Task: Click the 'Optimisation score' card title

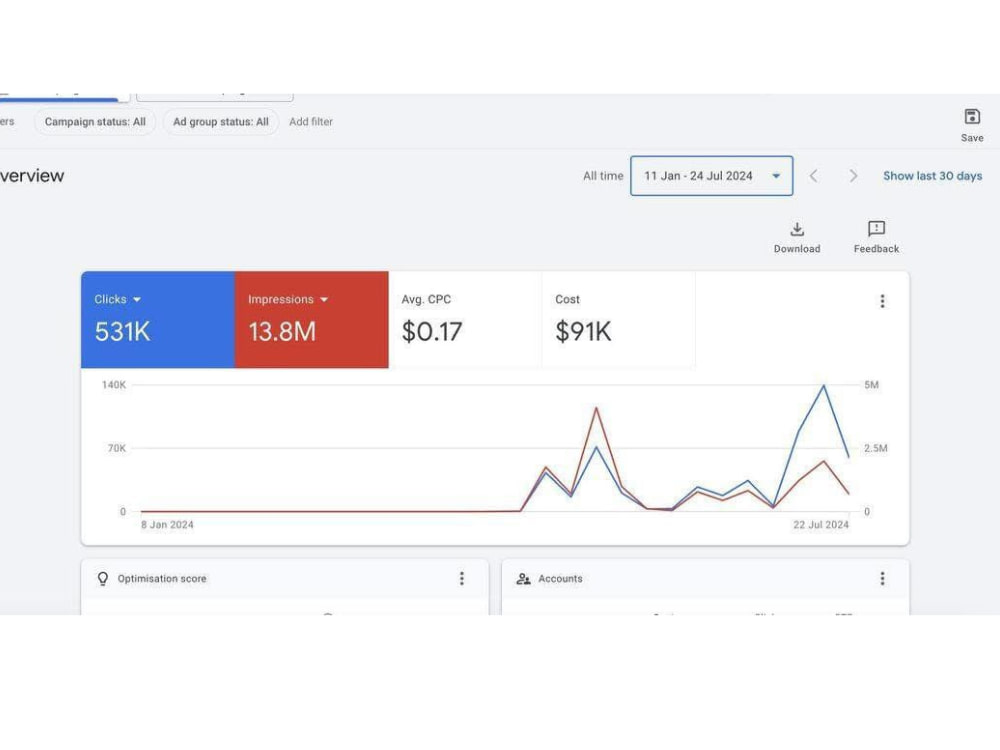Action: pos(162,578)
